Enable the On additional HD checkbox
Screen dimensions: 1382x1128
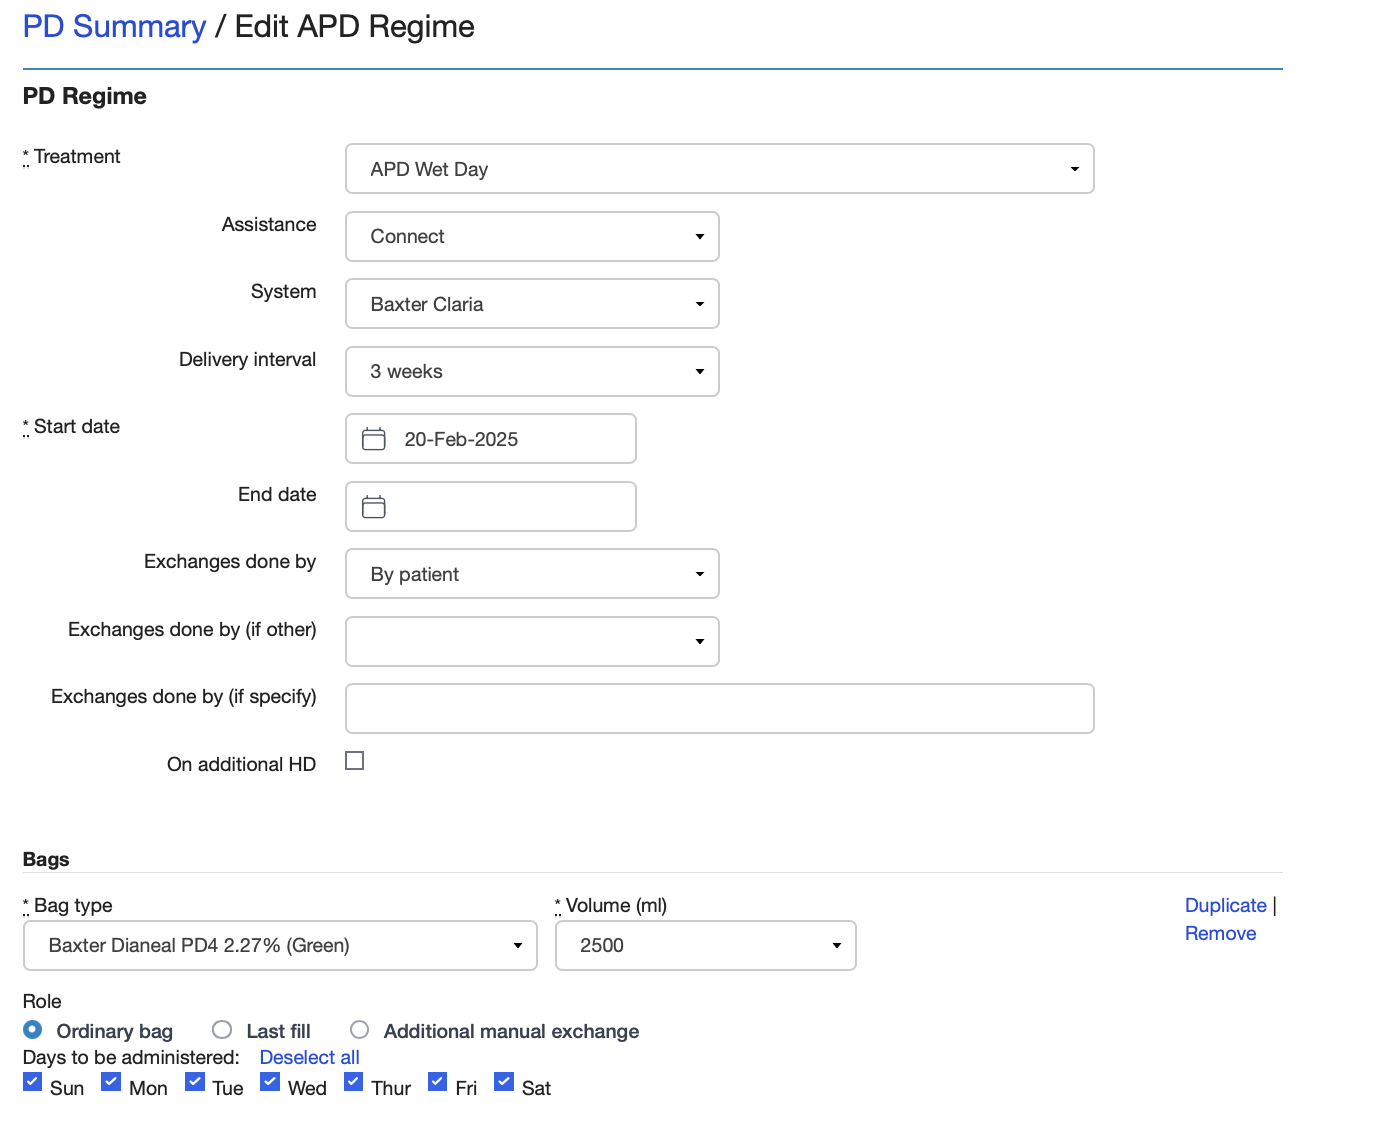tap(354, 760)
